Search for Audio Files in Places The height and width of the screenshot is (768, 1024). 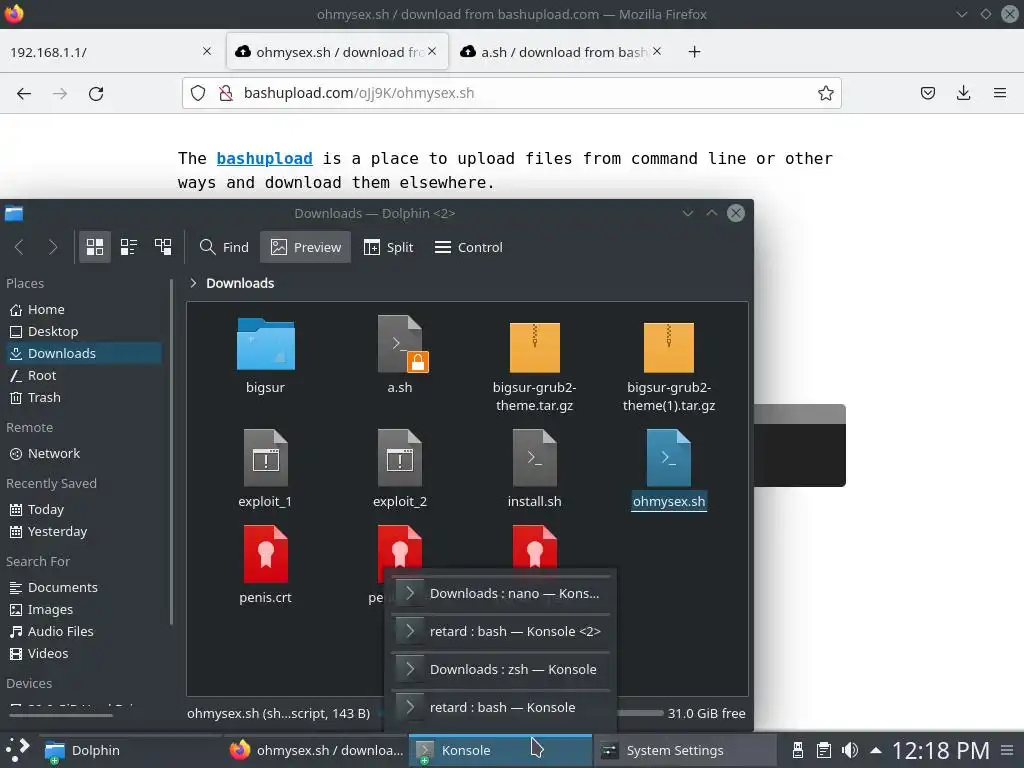tap(84, 632)
